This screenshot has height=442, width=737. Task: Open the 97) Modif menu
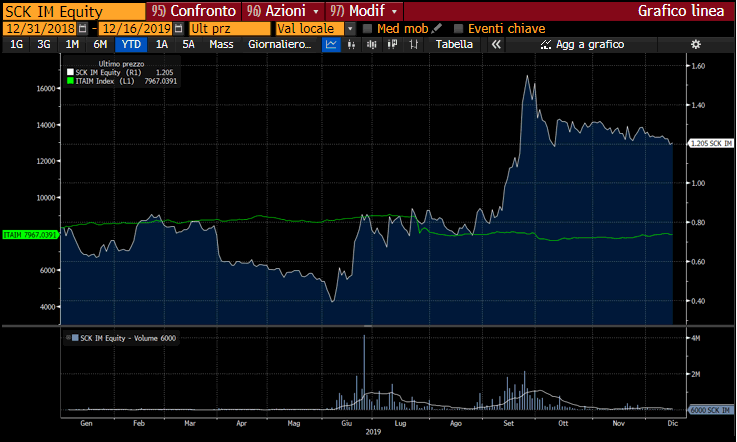click(364, 11)
